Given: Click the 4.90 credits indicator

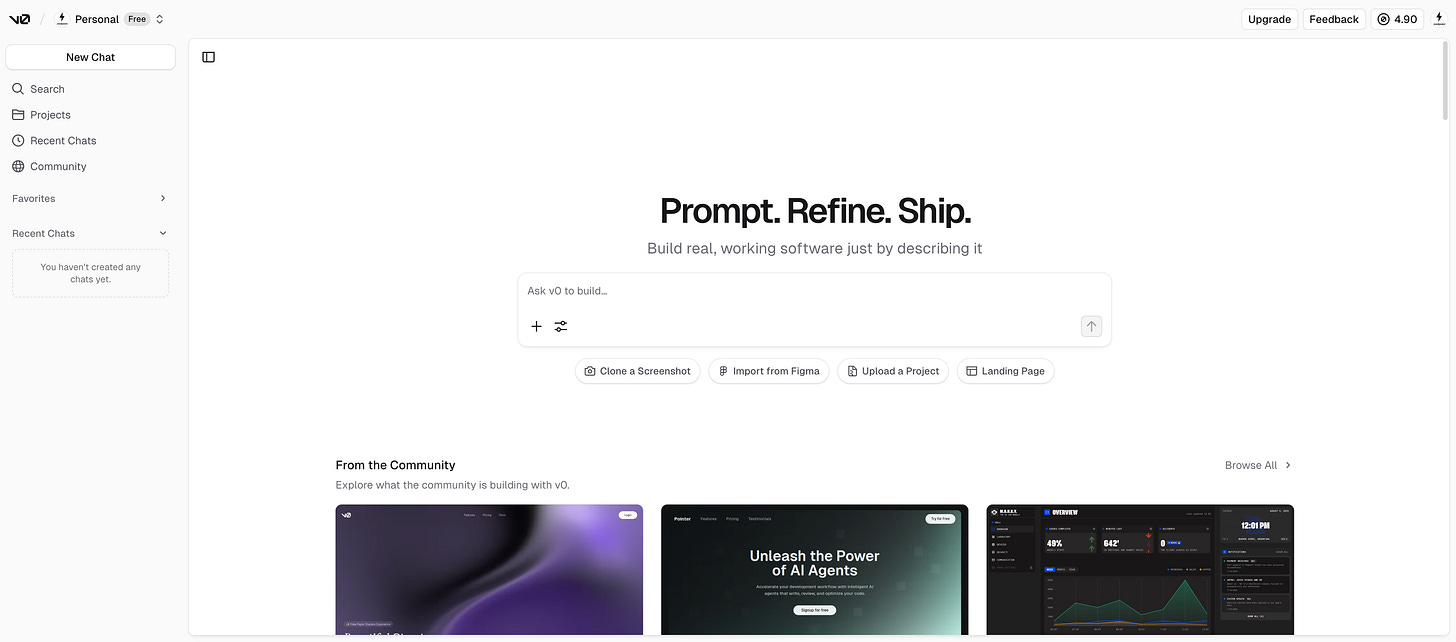Looking at the screenshot, I should tap(1397, 19).
